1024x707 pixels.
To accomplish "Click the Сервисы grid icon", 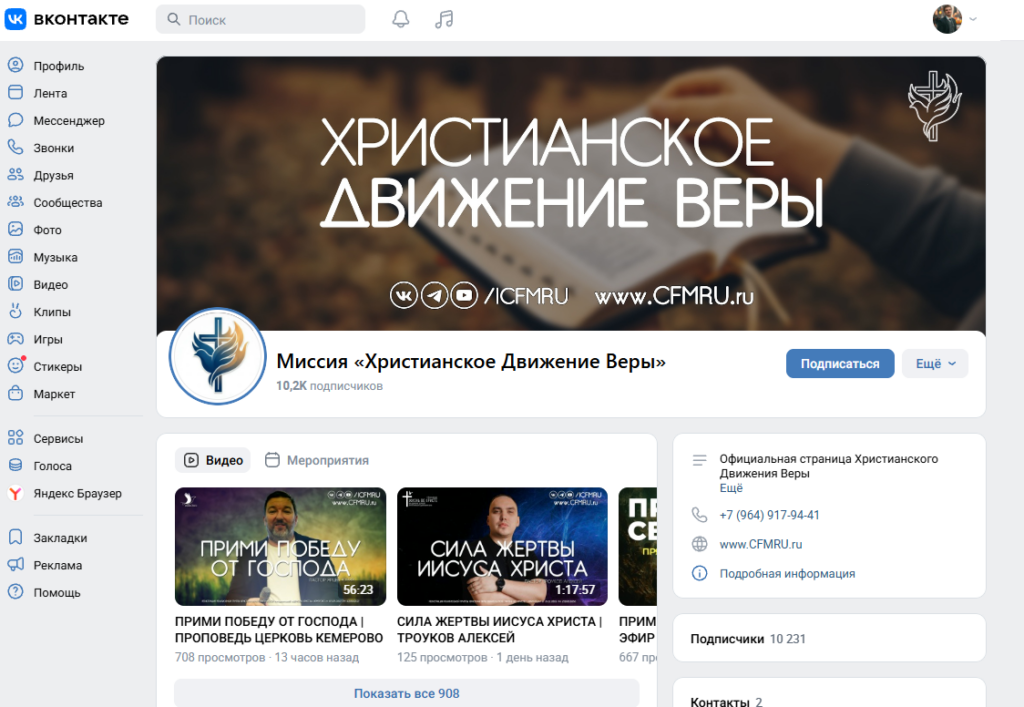I will coord(16,438).
